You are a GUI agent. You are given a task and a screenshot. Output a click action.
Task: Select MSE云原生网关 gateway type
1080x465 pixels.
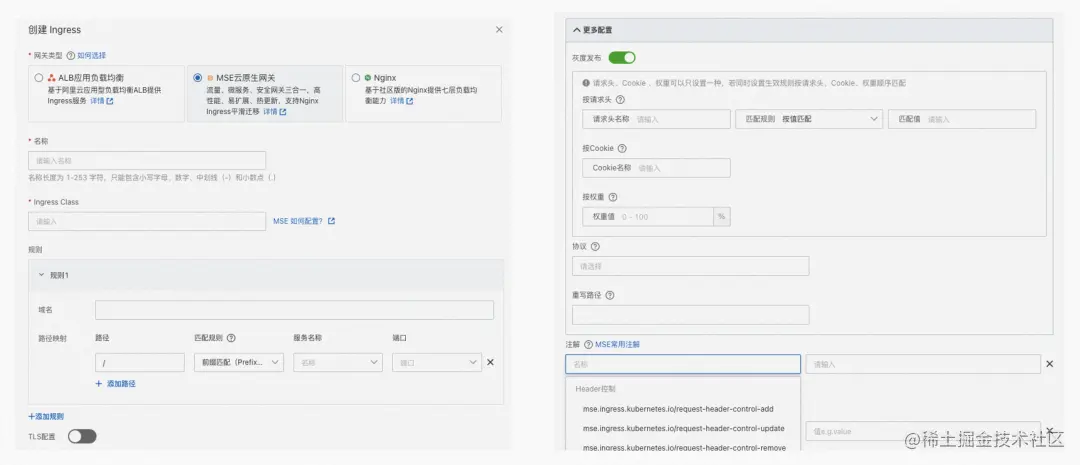coord(198,78)
